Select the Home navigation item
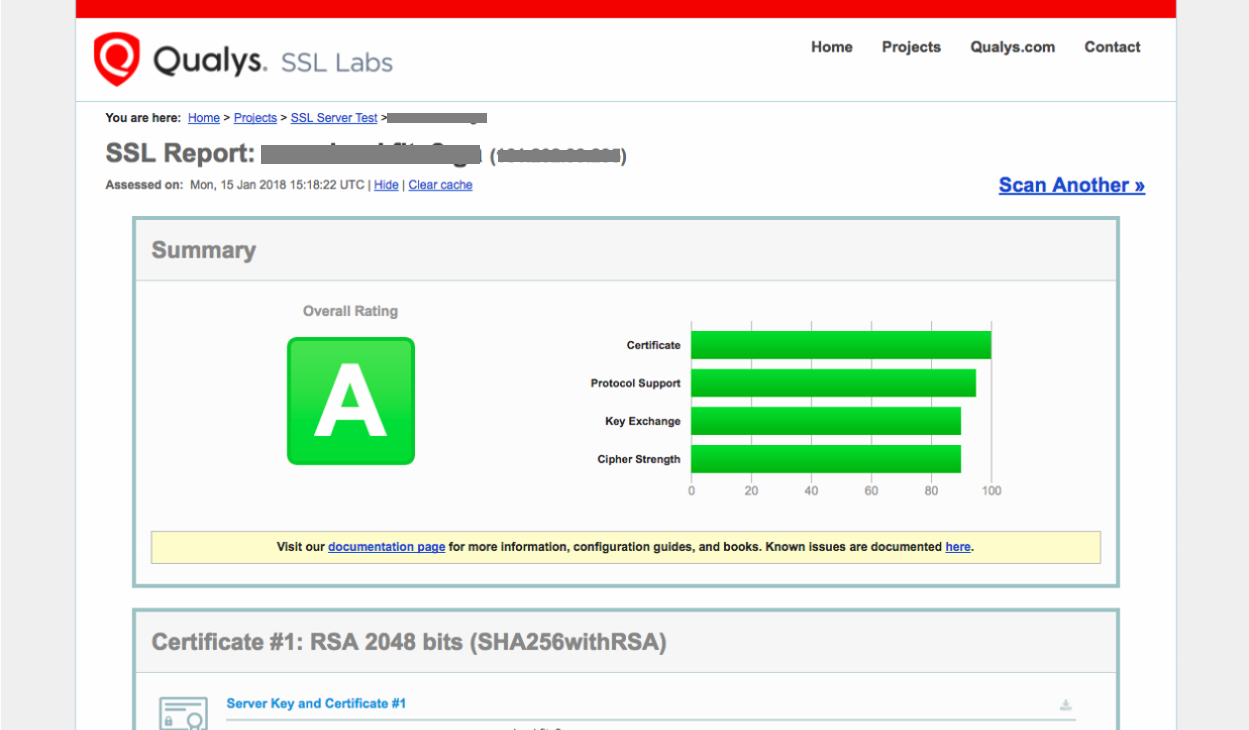The width and height of the screenshot is (1249, 730). click(x=831, y=47)
